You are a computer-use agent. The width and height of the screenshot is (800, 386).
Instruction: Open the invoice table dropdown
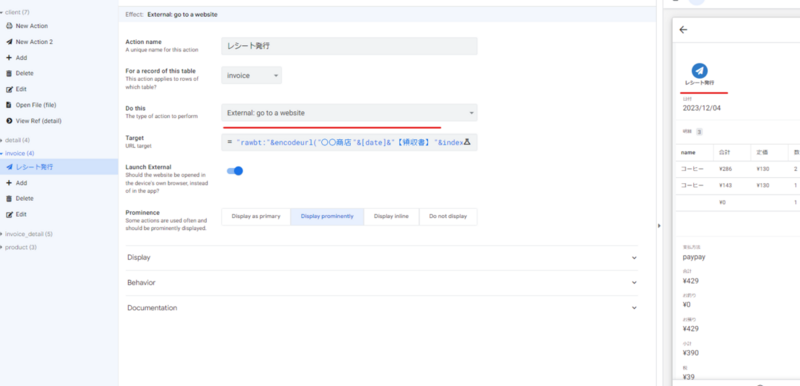click(x=252, y=75)
